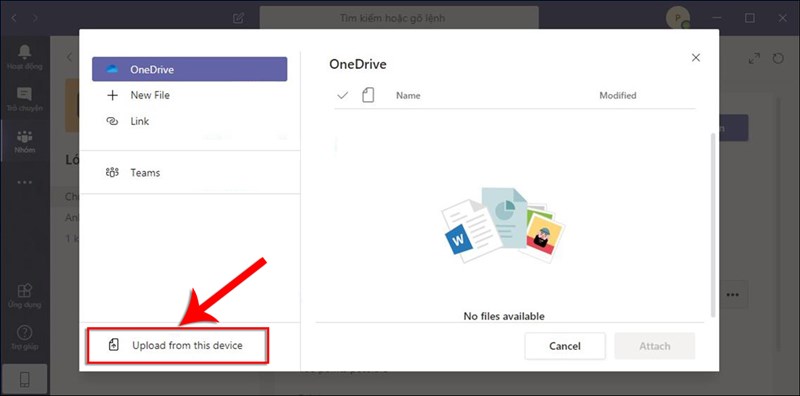The height and width of the screenshot is (396, 800).
Task: Click Upload from this device
Action: tap(177, 345)
